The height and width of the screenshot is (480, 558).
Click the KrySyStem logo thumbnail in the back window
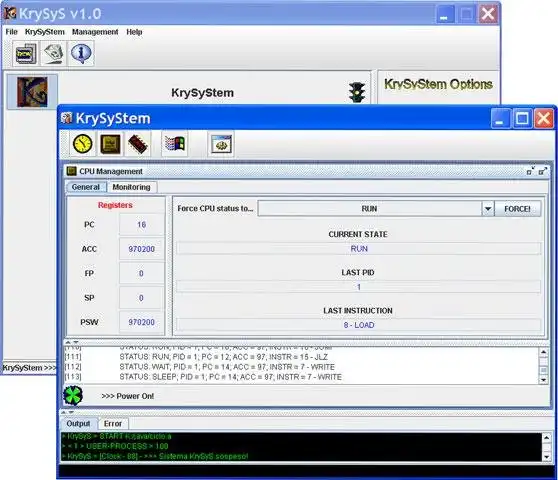pos(32,92)
